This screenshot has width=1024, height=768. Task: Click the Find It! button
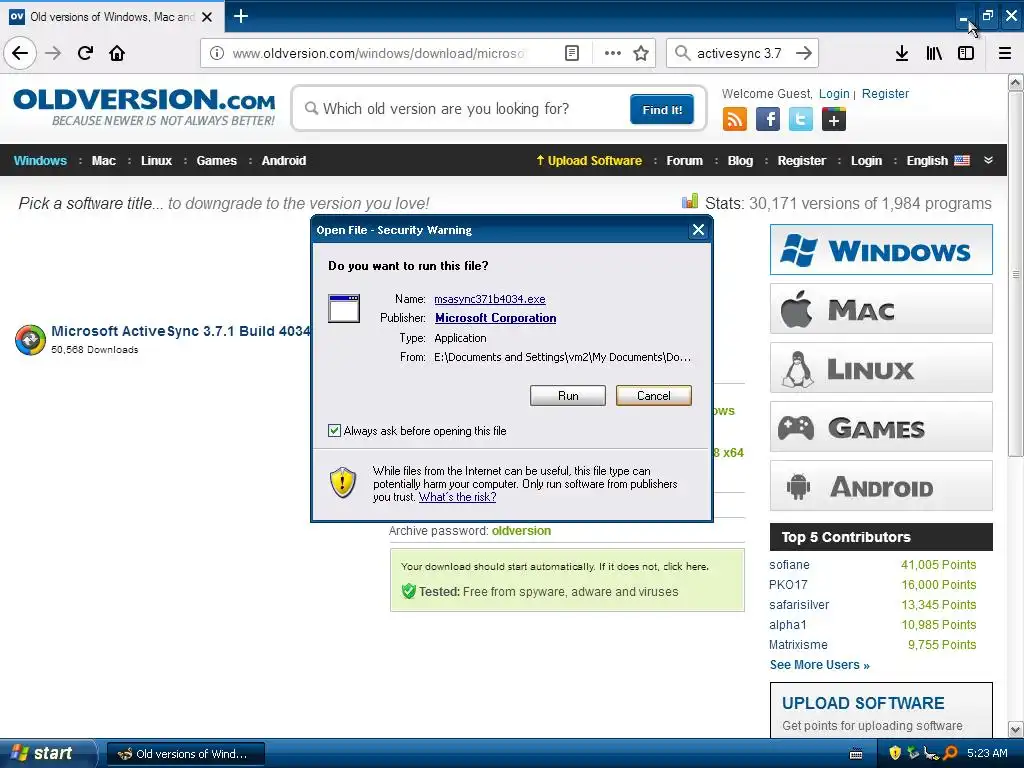pos(662,110)
